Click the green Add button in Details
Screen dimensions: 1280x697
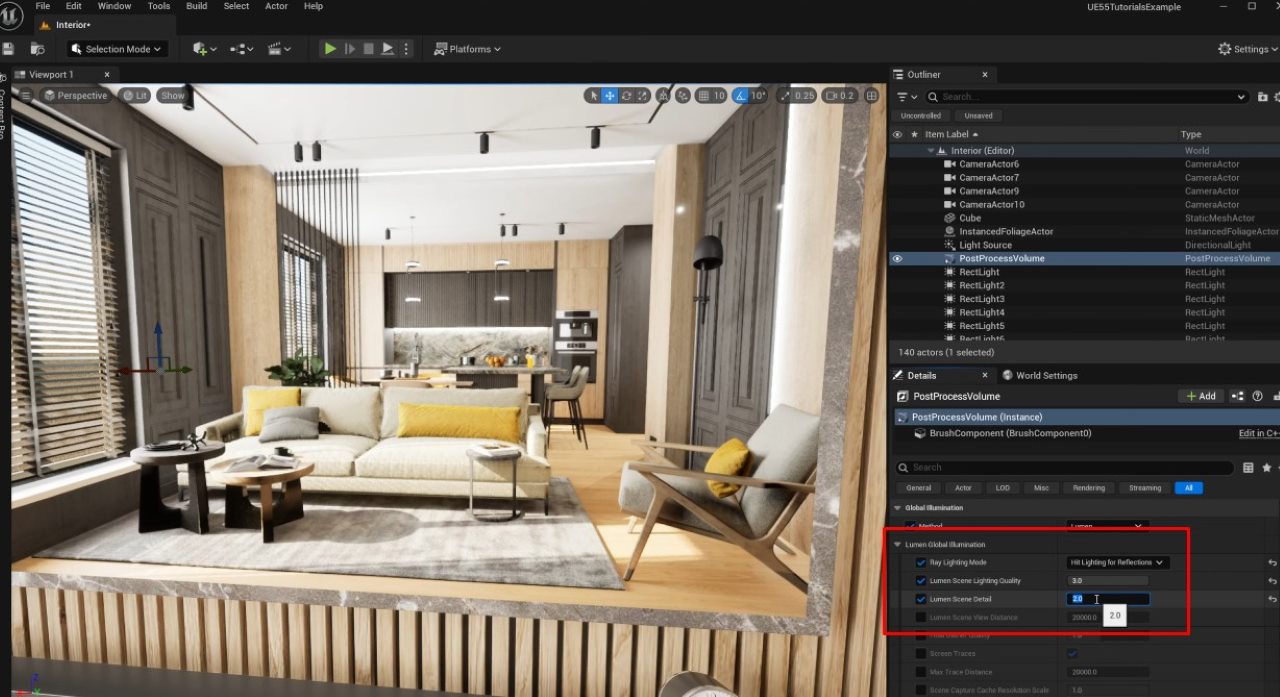pyautogui.click(x=1199, y=396)
